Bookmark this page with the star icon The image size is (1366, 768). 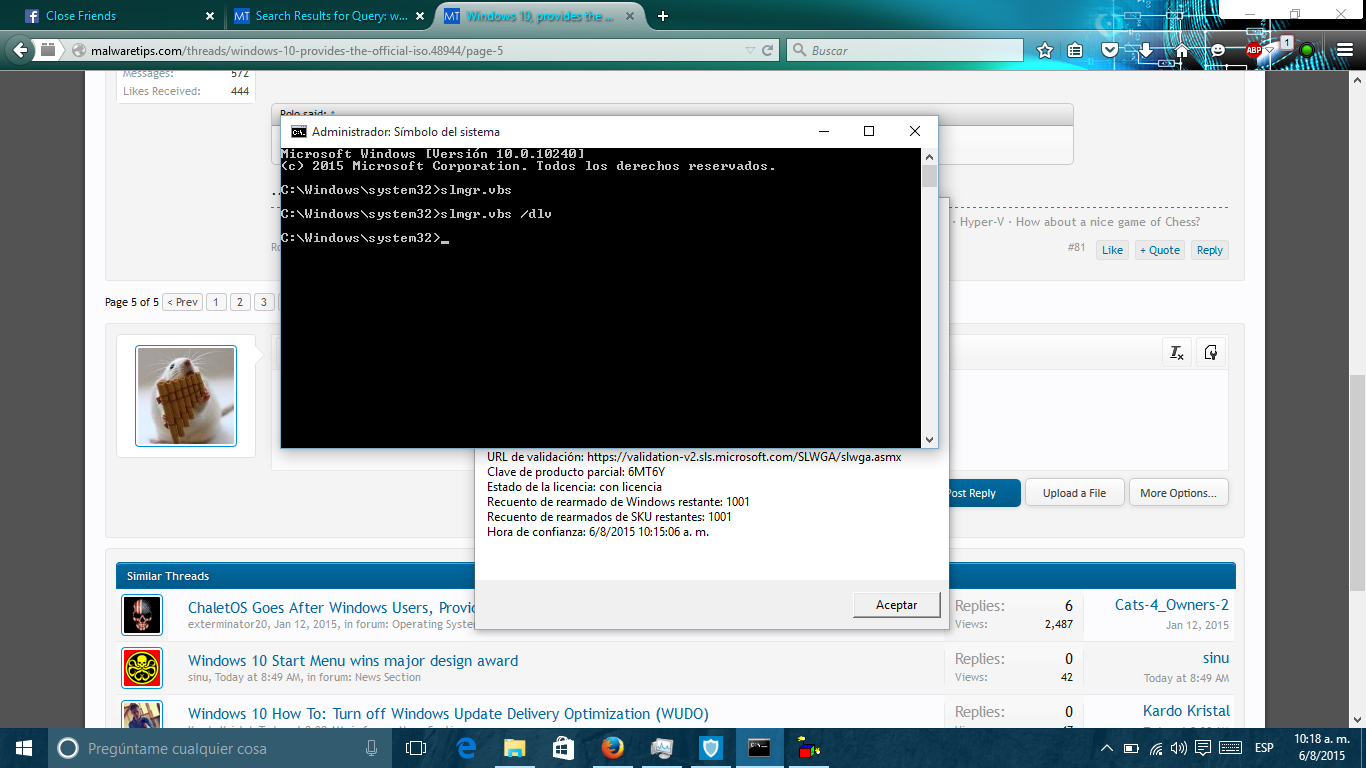point(1045,50)
